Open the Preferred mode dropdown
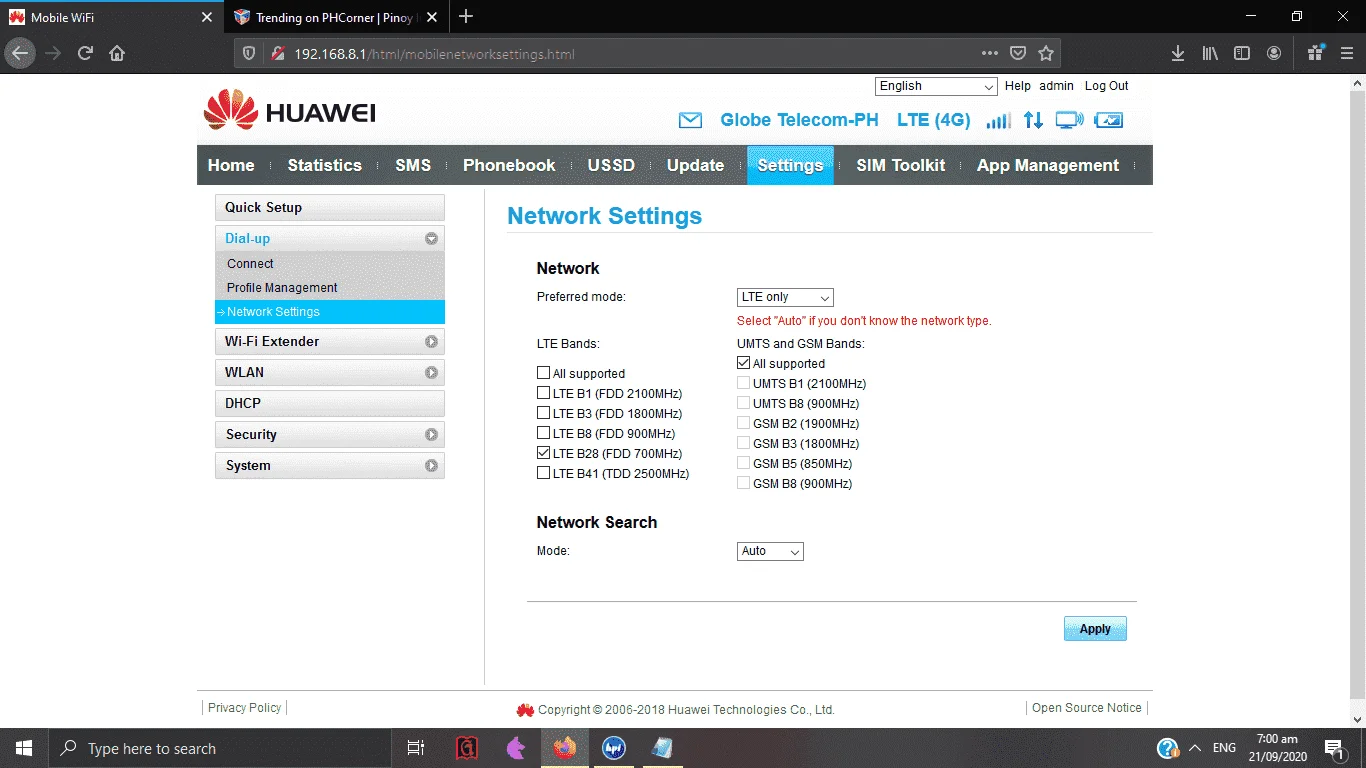This screenshot has height=768, width=1366. click(785, 297)
